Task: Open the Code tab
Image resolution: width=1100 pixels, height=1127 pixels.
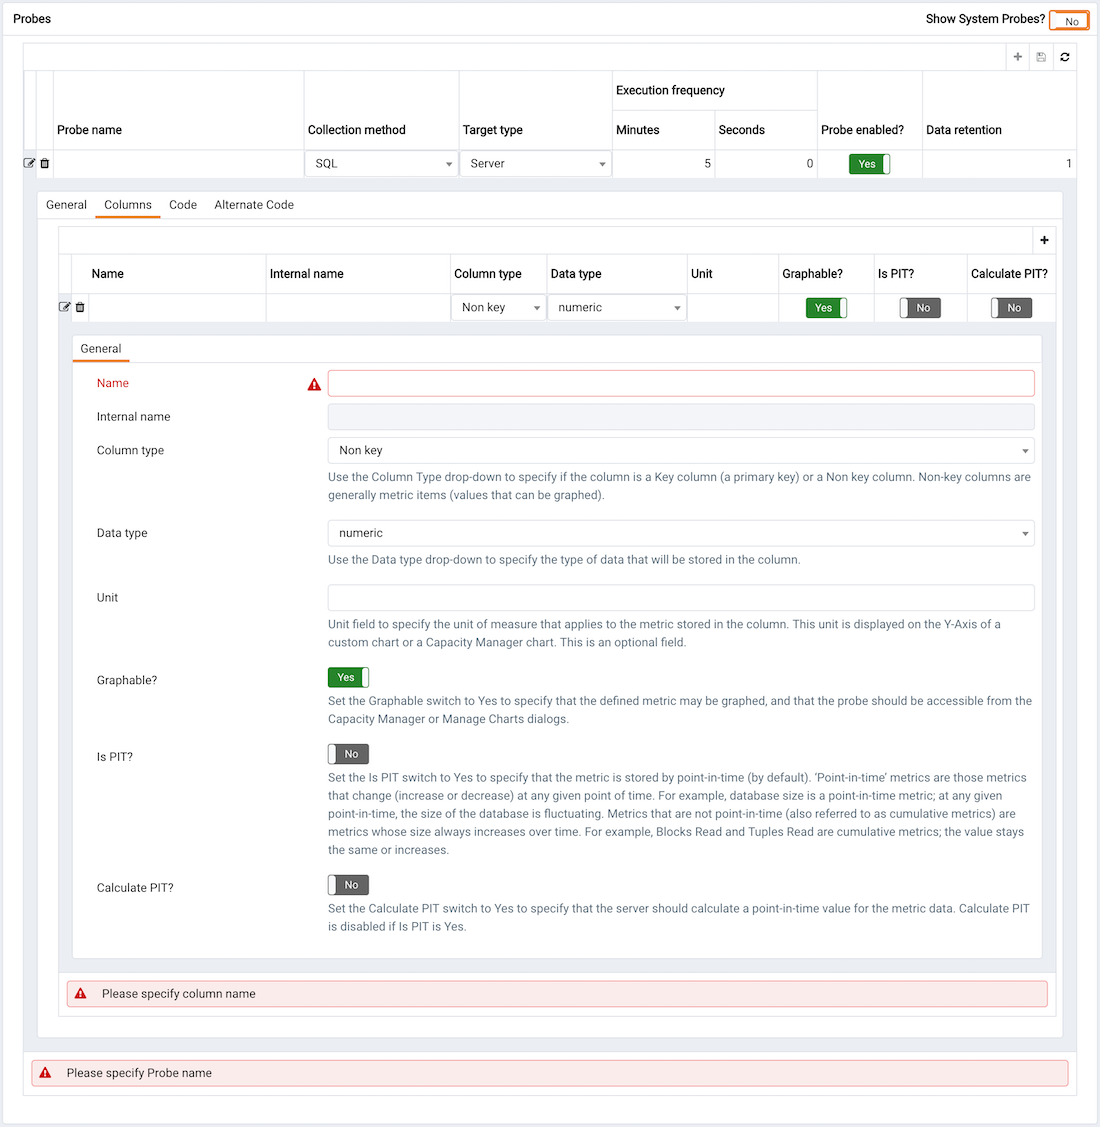Action: click(183, 205)
